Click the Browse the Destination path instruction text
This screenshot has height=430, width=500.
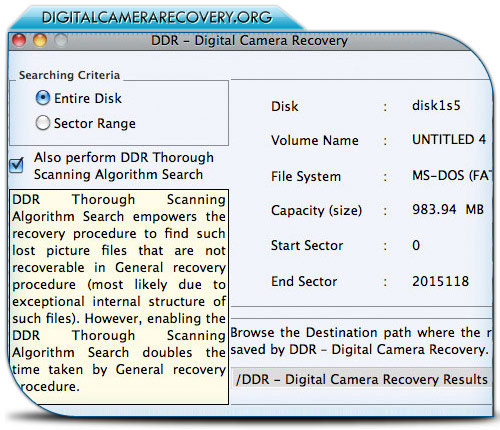pos(361,341)
